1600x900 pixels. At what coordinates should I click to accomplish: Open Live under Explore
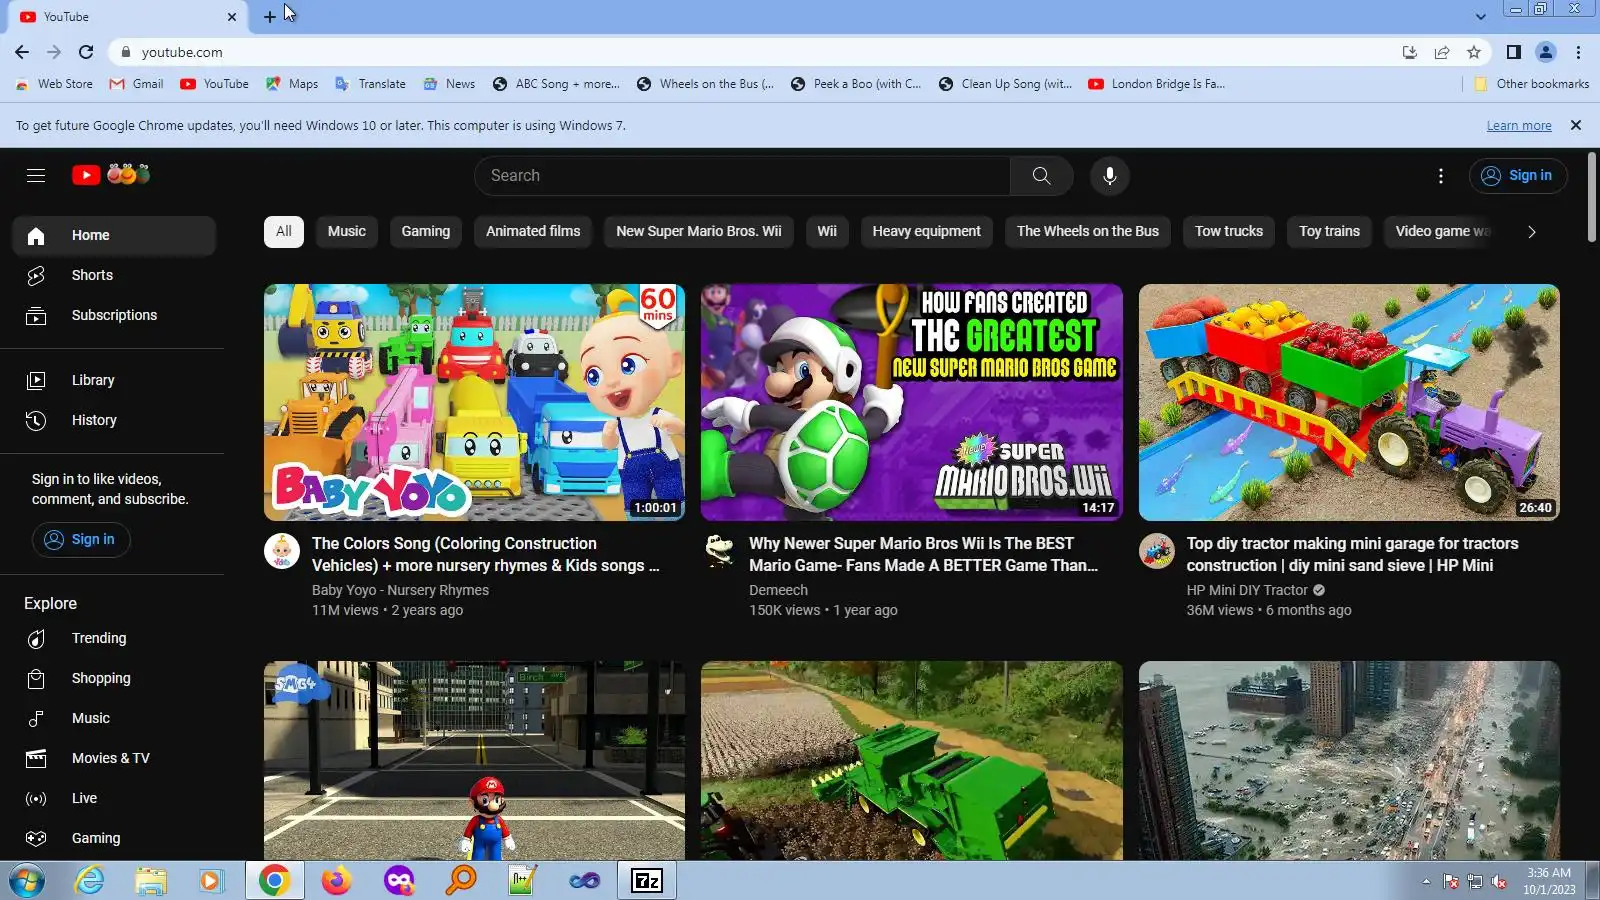(x=114, y=798)
